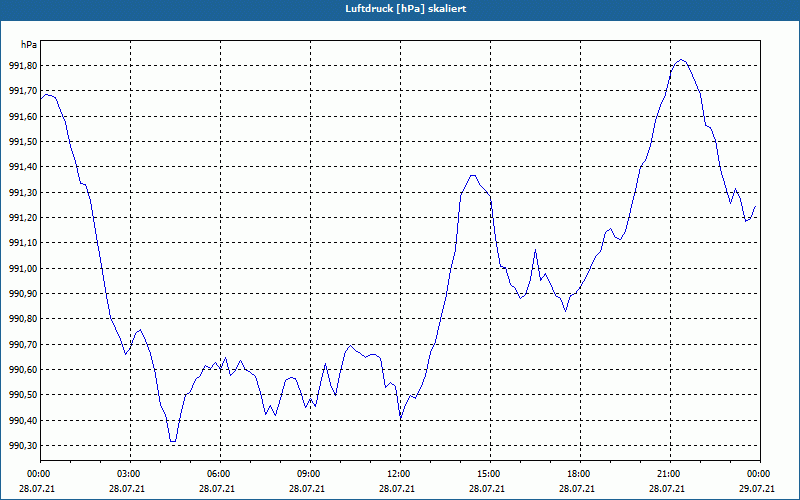This screenshot has width=800, height=500.
Task: Click the 991,50 y-axis label
Action: click(x=23, y=141)
